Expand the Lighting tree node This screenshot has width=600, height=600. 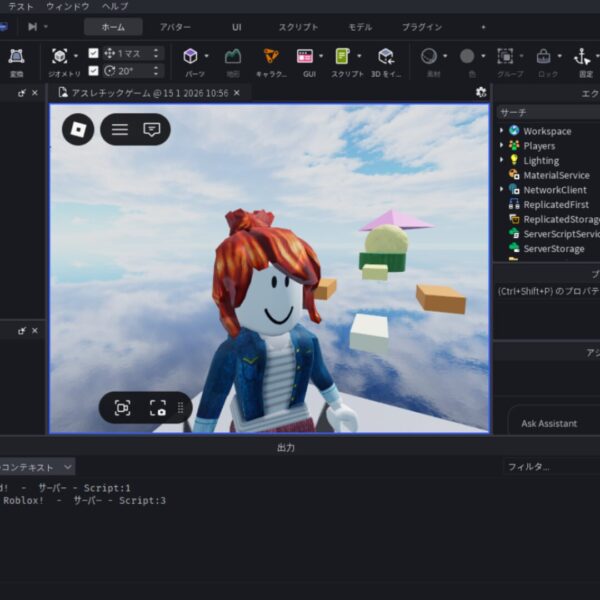click(x=501, y=160)
